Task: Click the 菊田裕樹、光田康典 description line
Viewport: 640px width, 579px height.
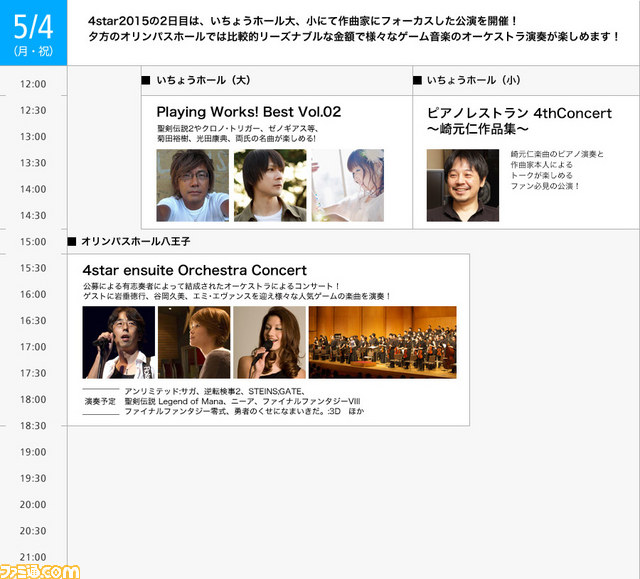Action: click(236, 139)
